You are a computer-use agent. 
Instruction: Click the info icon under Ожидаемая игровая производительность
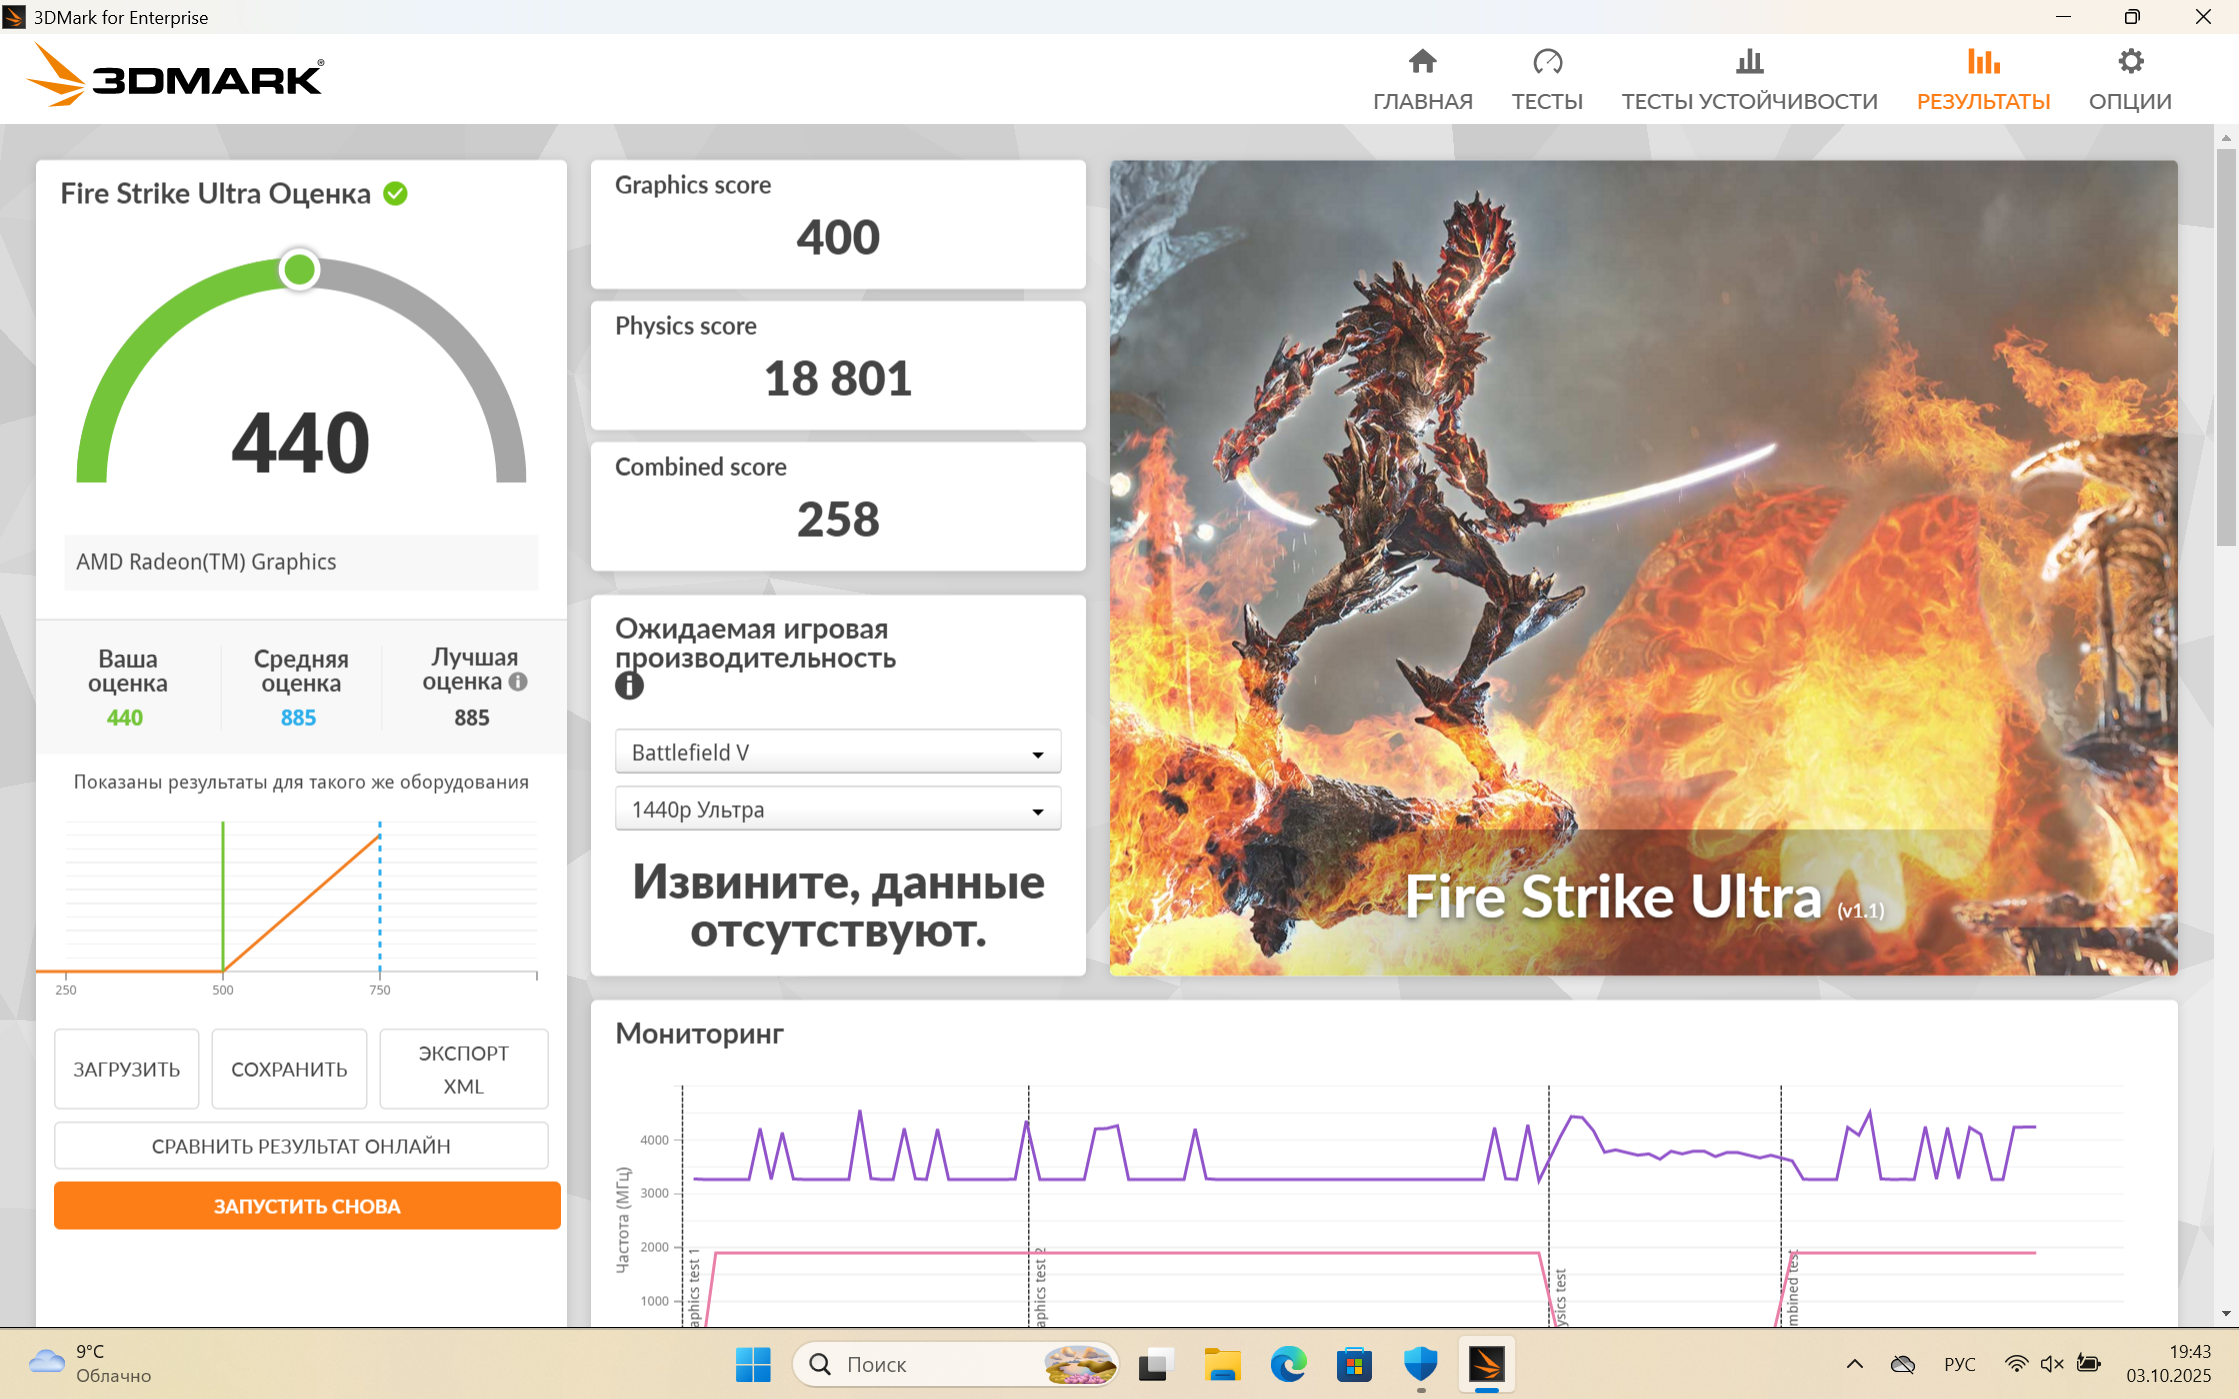coord(629,686)
